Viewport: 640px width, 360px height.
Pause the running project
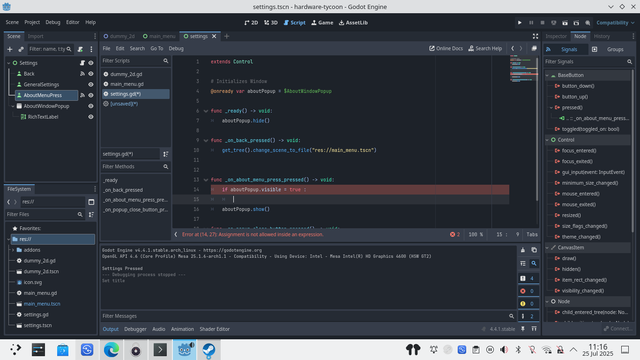tap(531, 23)
